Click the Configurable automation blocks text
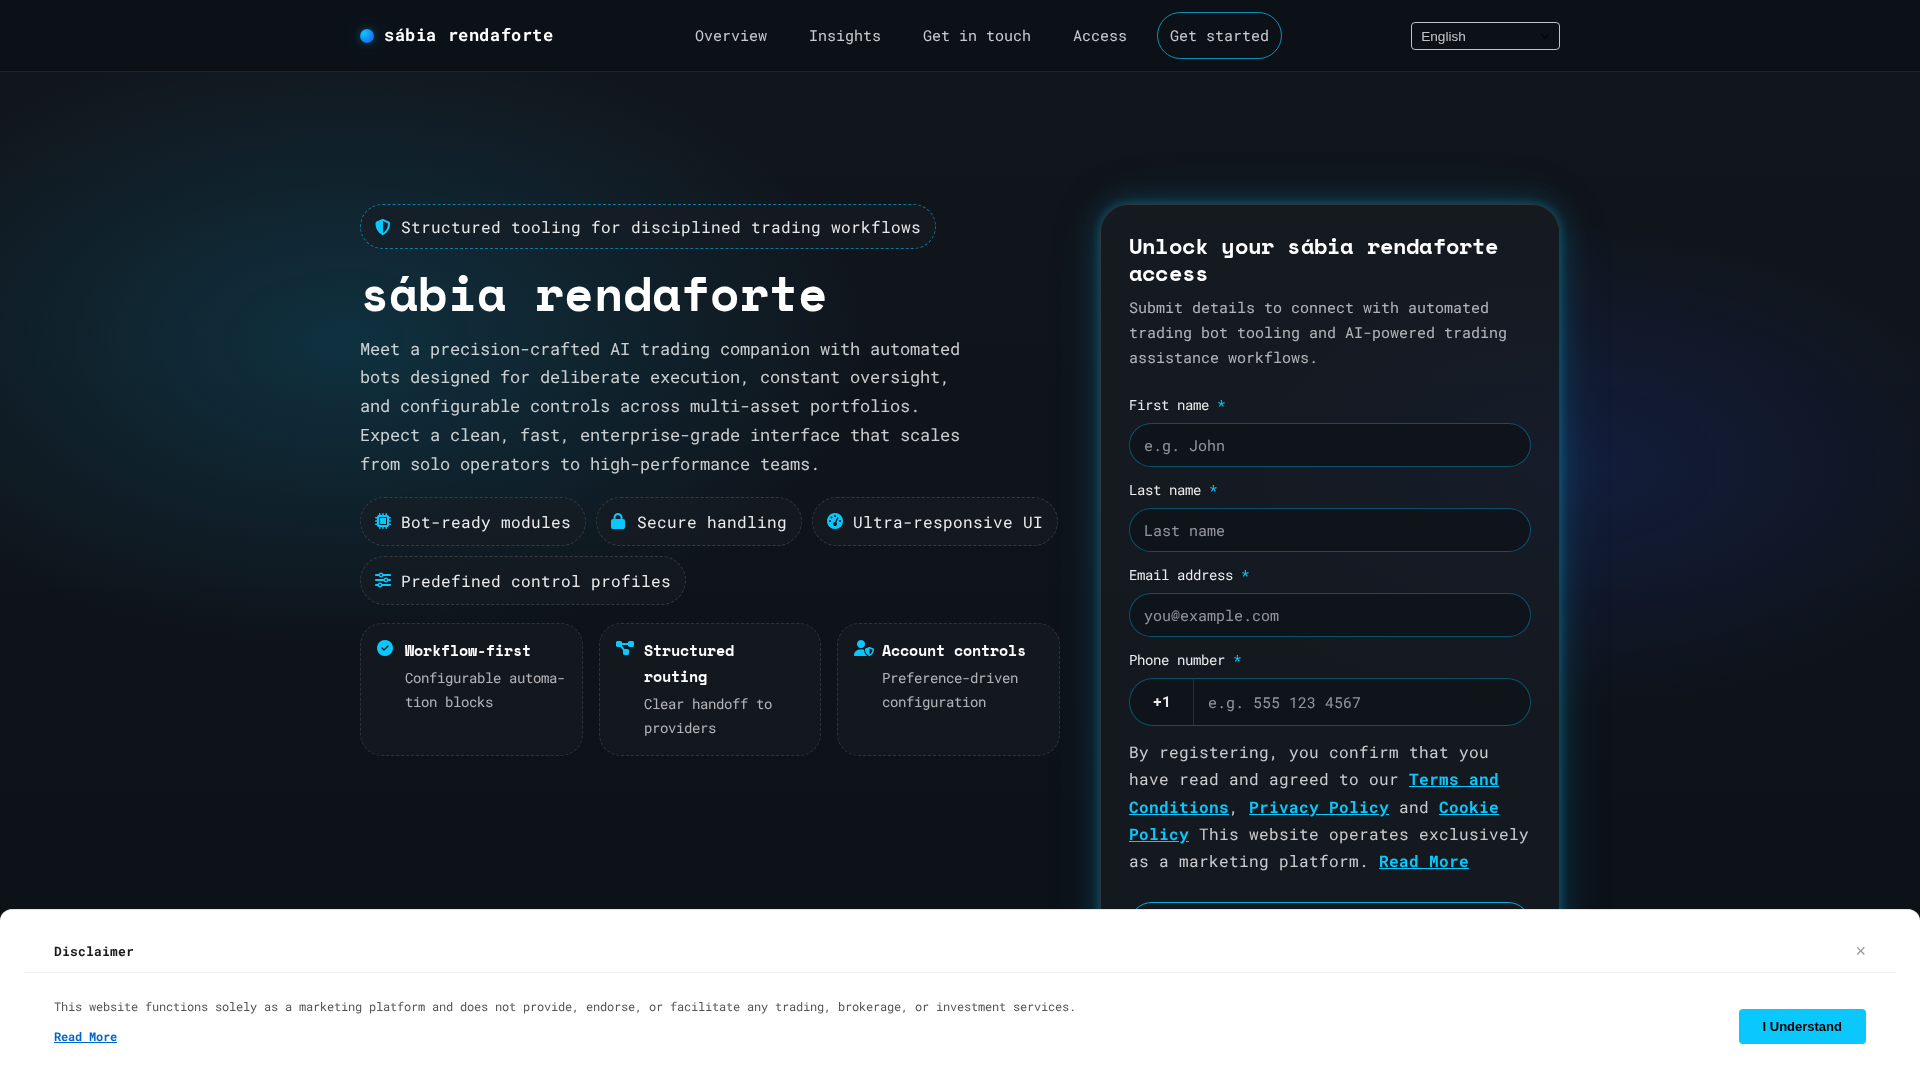Image resolution: width=1920 pixels, height=1080 pixels. pyautogui.click(x=485, y=690)
